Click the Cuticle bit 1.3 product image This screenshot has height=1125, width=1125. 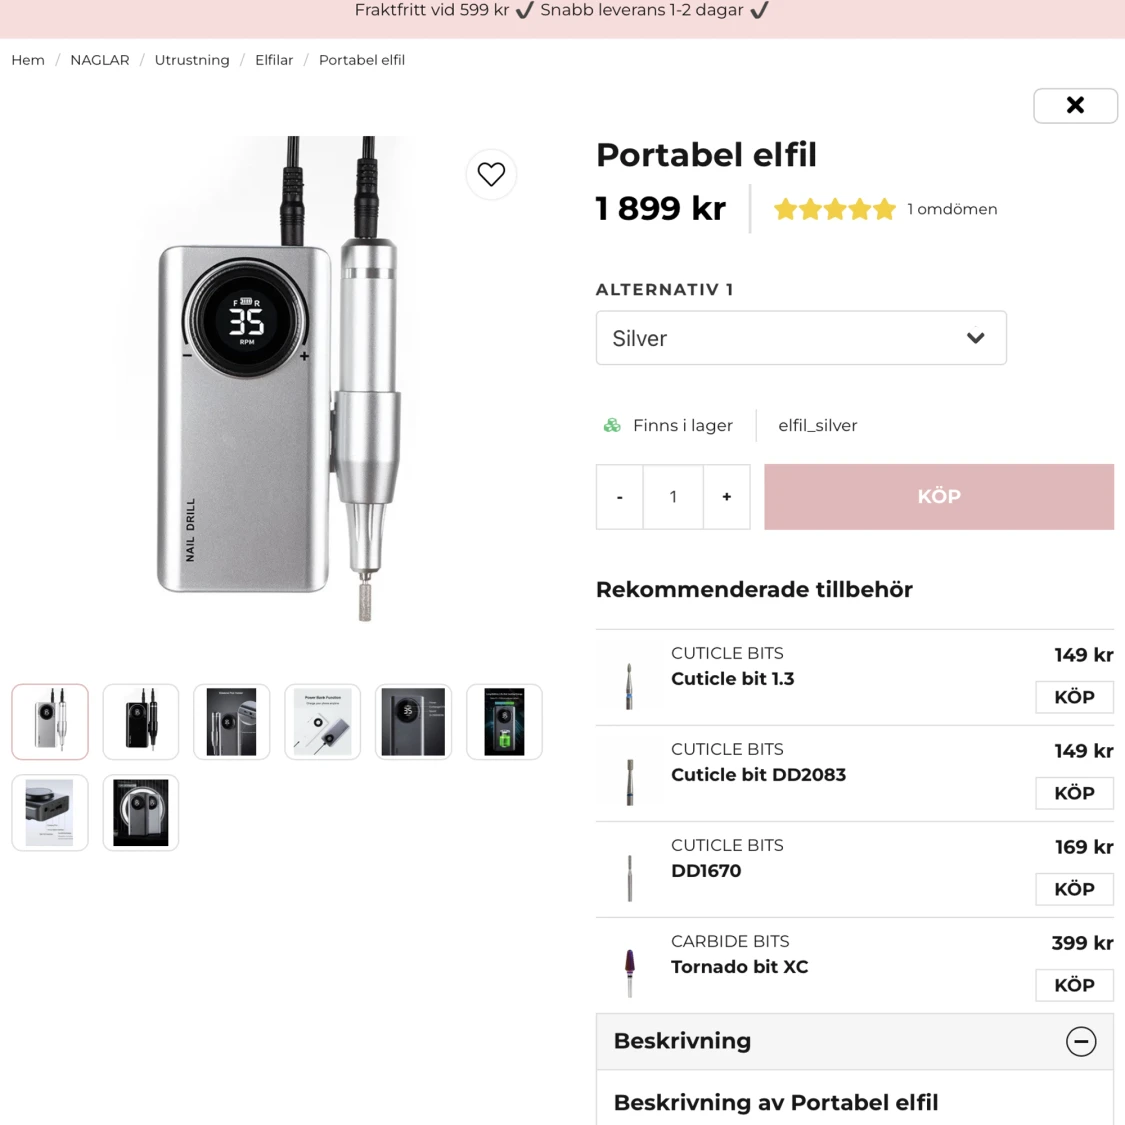coord(629,687)
